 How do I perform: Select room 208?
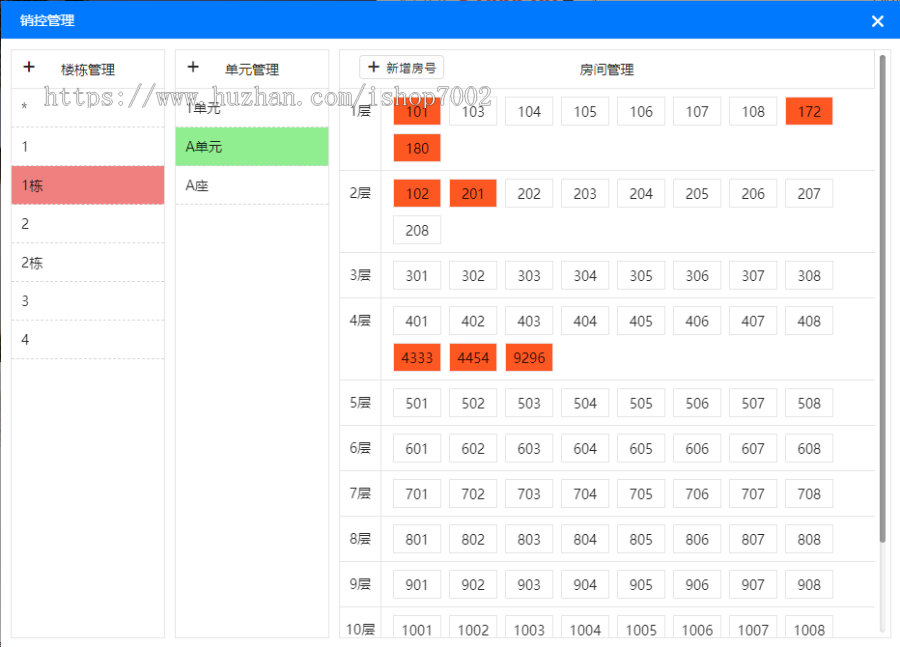[417, 230]
